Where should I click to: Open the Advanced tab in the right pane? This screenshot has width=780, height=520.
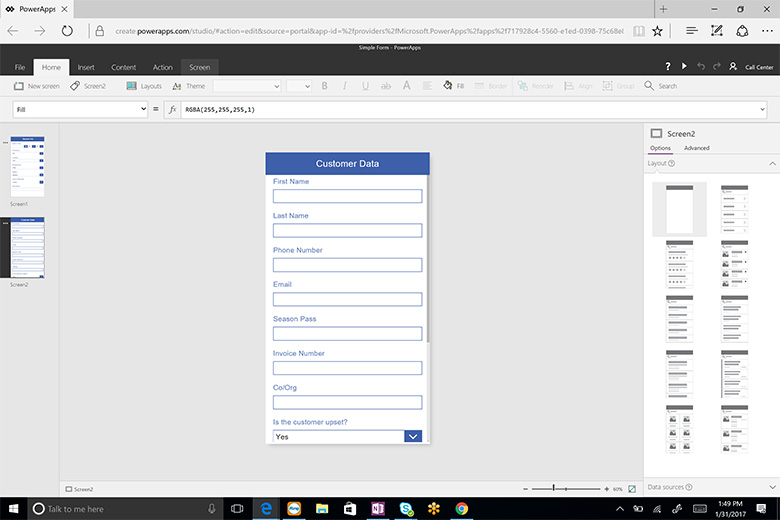(x=696, y=148)
